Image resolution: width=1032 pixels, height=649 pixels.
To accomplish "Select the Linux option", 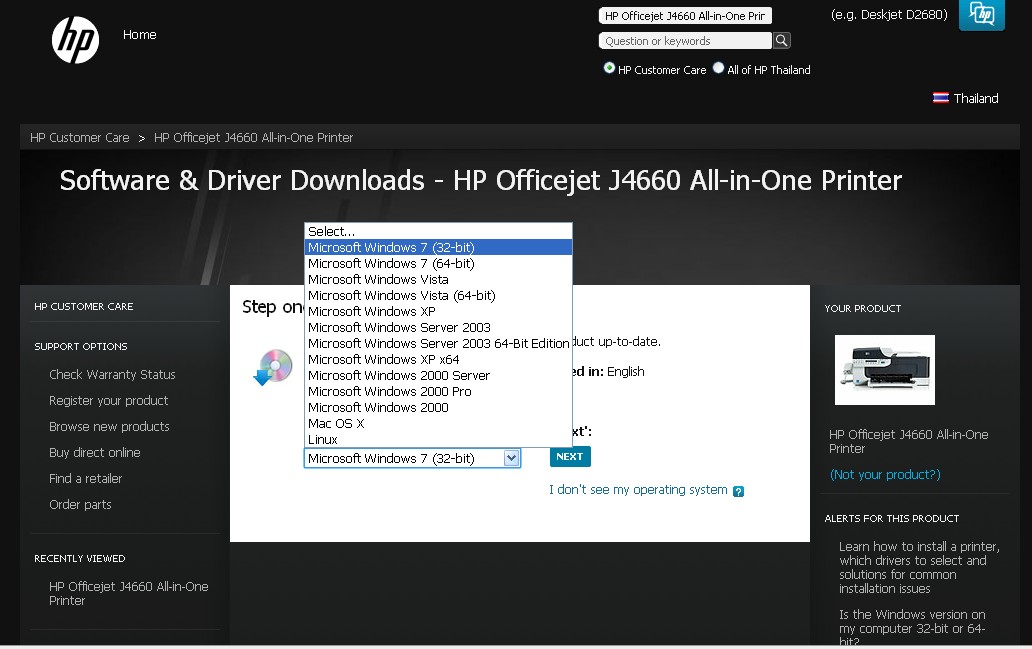I will 438,440.
